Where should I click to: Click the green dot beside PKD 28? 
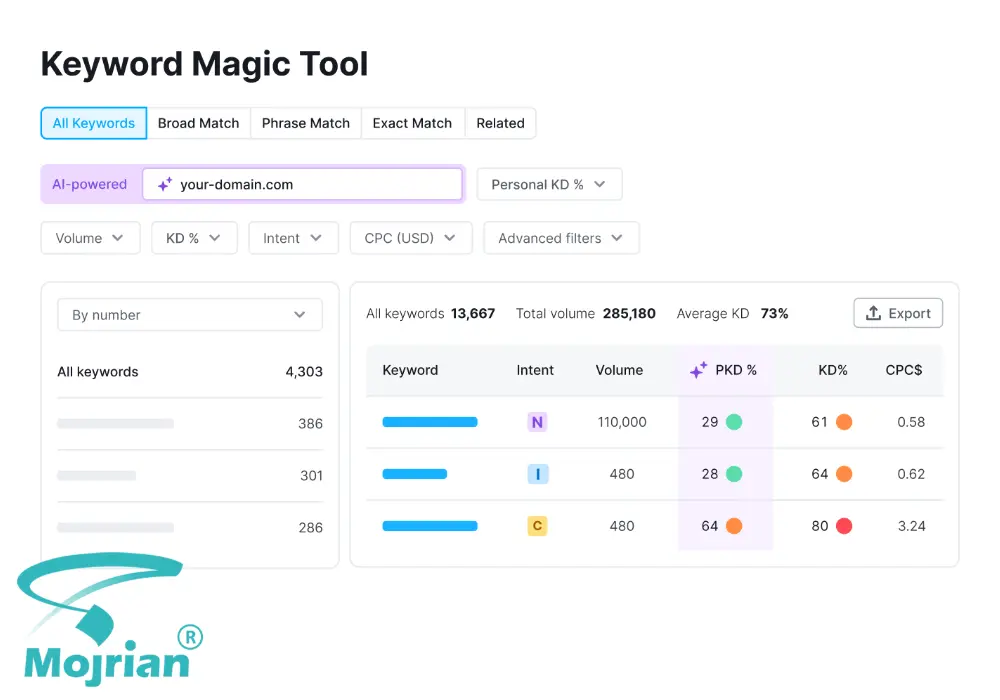[734, 474]
